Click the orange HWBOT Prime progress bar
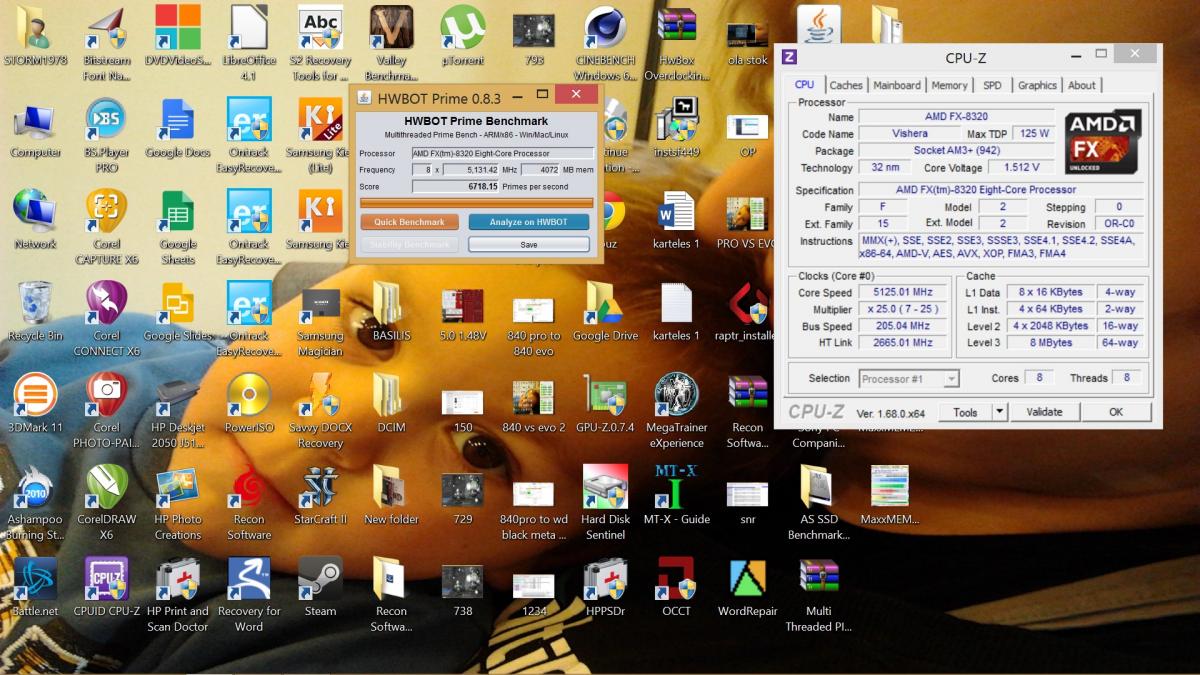 476,203
